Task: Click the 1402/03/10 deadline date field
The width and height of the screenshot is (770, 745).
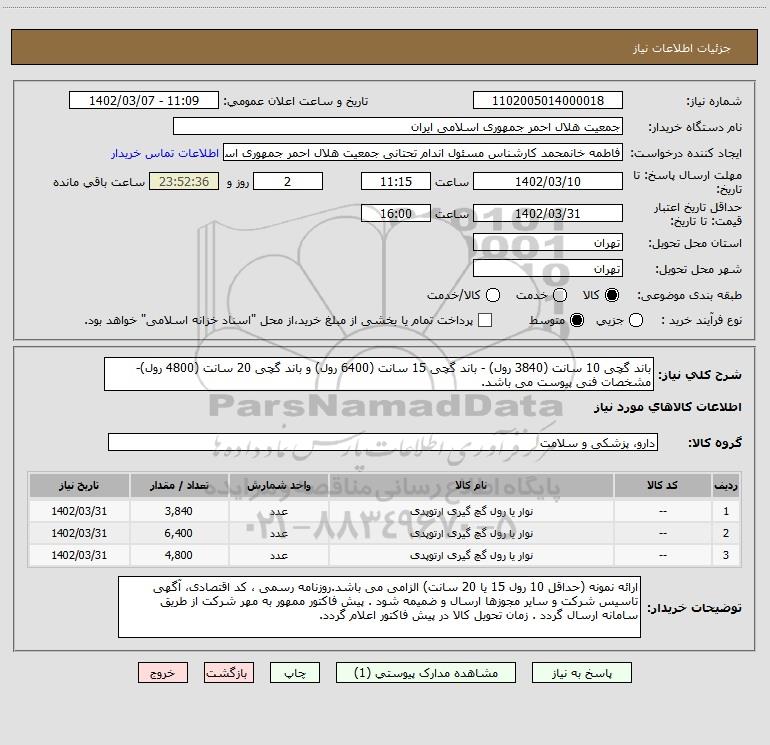Action: 548,181
